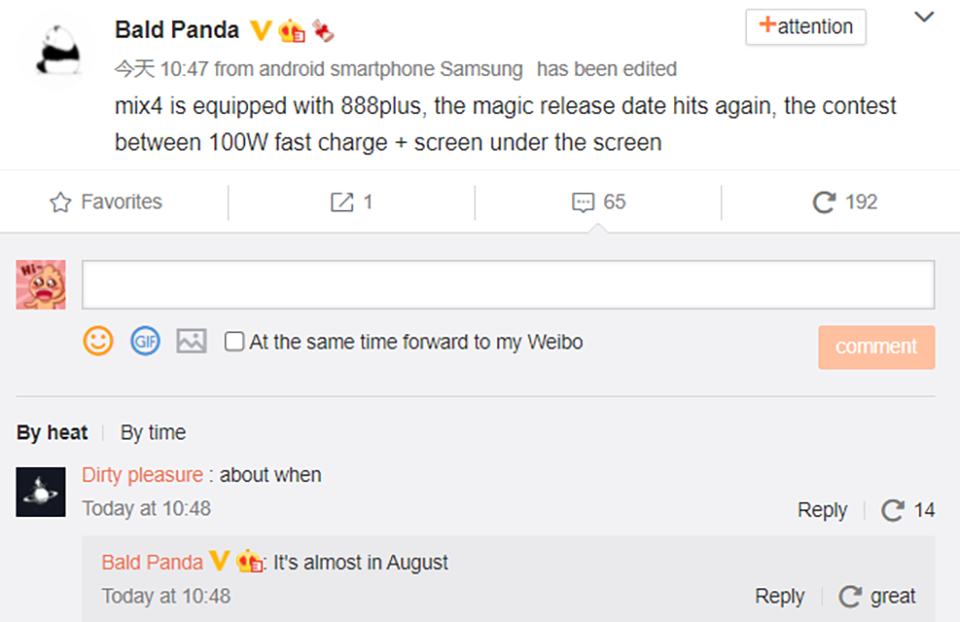Click the forward share icon
This screenshot has width=960, height=622.
pos(342,202)
